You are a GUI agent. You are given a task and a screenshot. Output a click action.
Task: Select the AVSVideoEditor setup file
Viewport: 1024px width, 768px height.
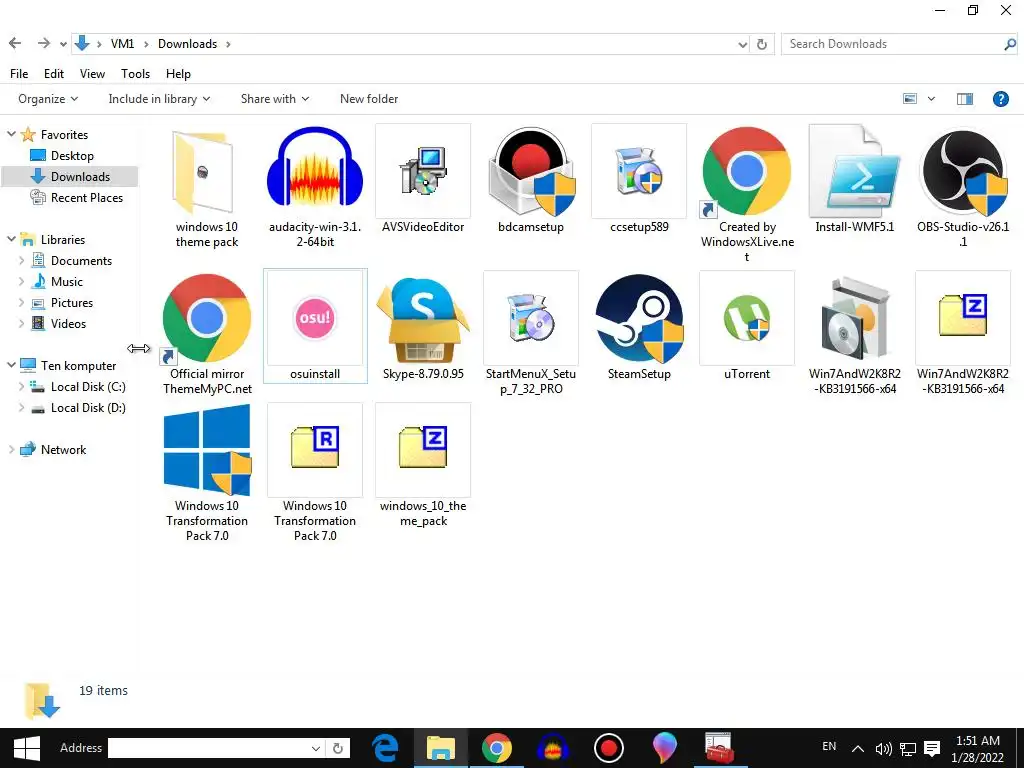tap(423, 180)
